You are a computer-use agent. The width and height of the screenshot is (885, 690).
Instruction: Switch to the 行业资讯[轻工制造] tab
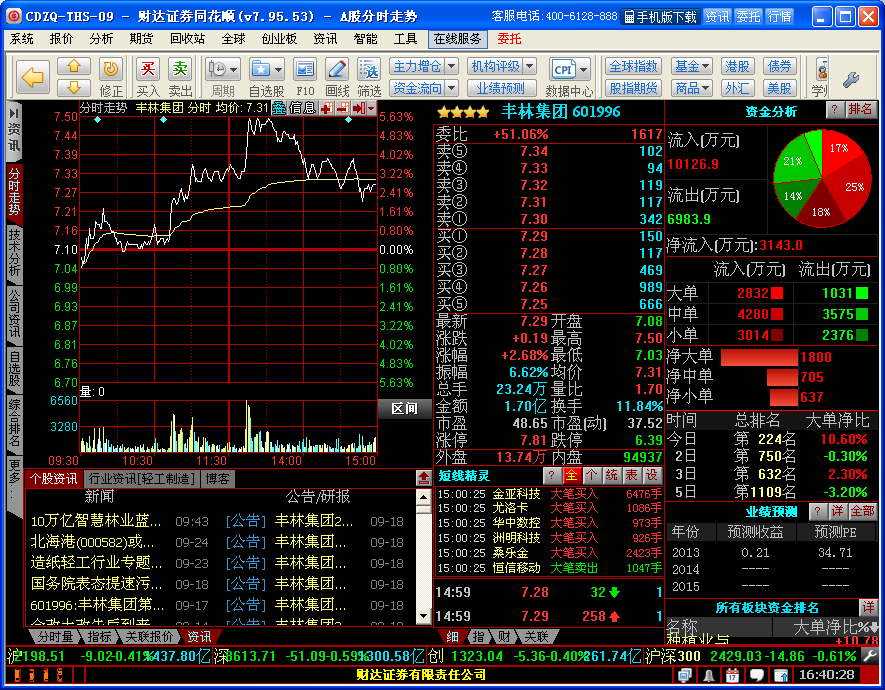pyautogui.click(x=142, y=479)
